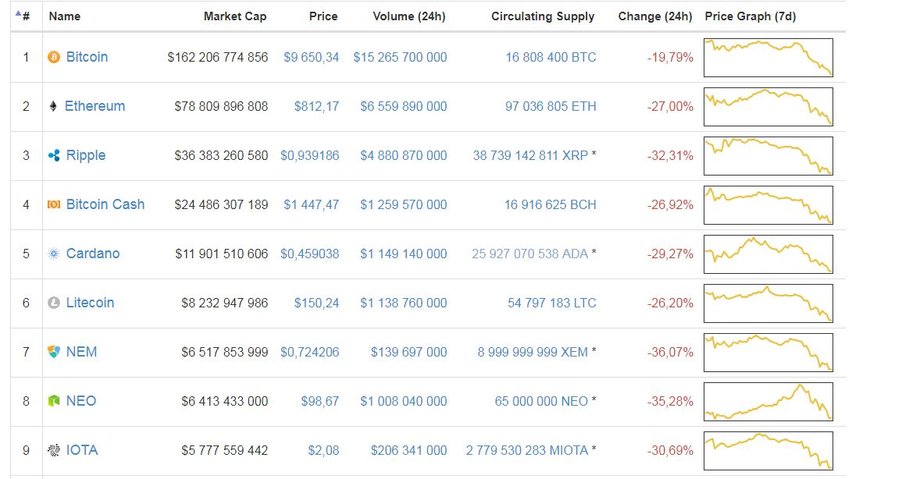This screenshot has height=479, width=920.
Task: Open Bitcoin price link $9 650,34
Action: pyautogui.click(x=311, y=57)
